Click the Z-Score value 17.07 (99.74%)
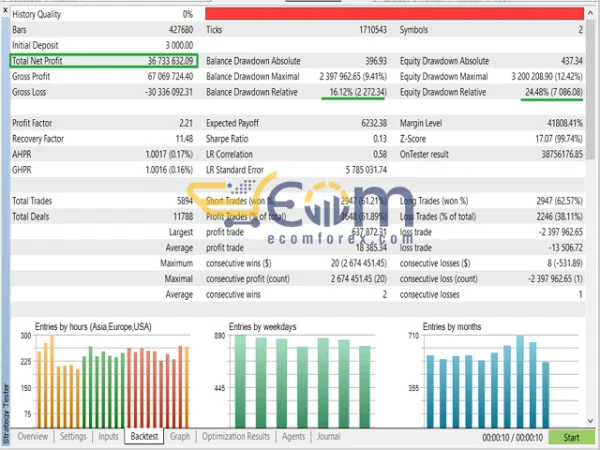Screen dimensions: 600x450 [559, 139]
